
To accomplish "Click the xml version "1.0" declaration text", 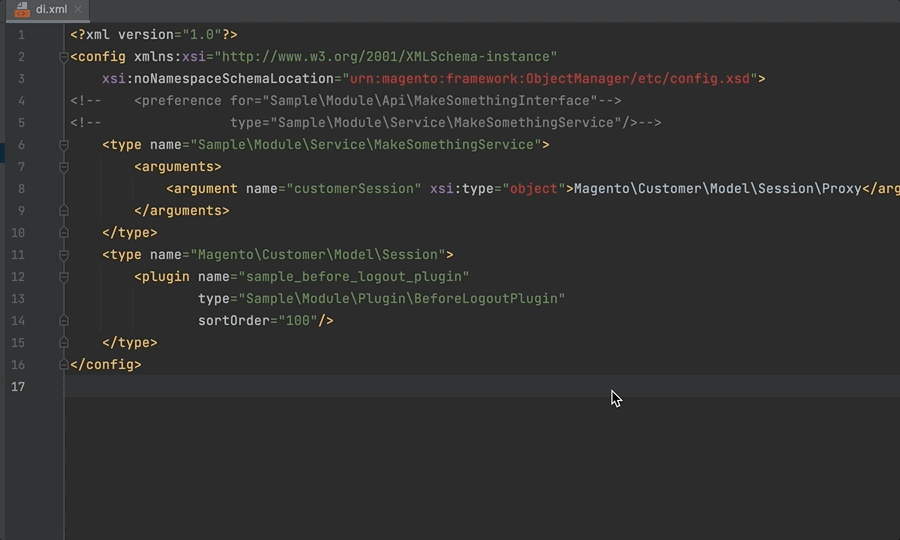I will click(x=154, y=34).
